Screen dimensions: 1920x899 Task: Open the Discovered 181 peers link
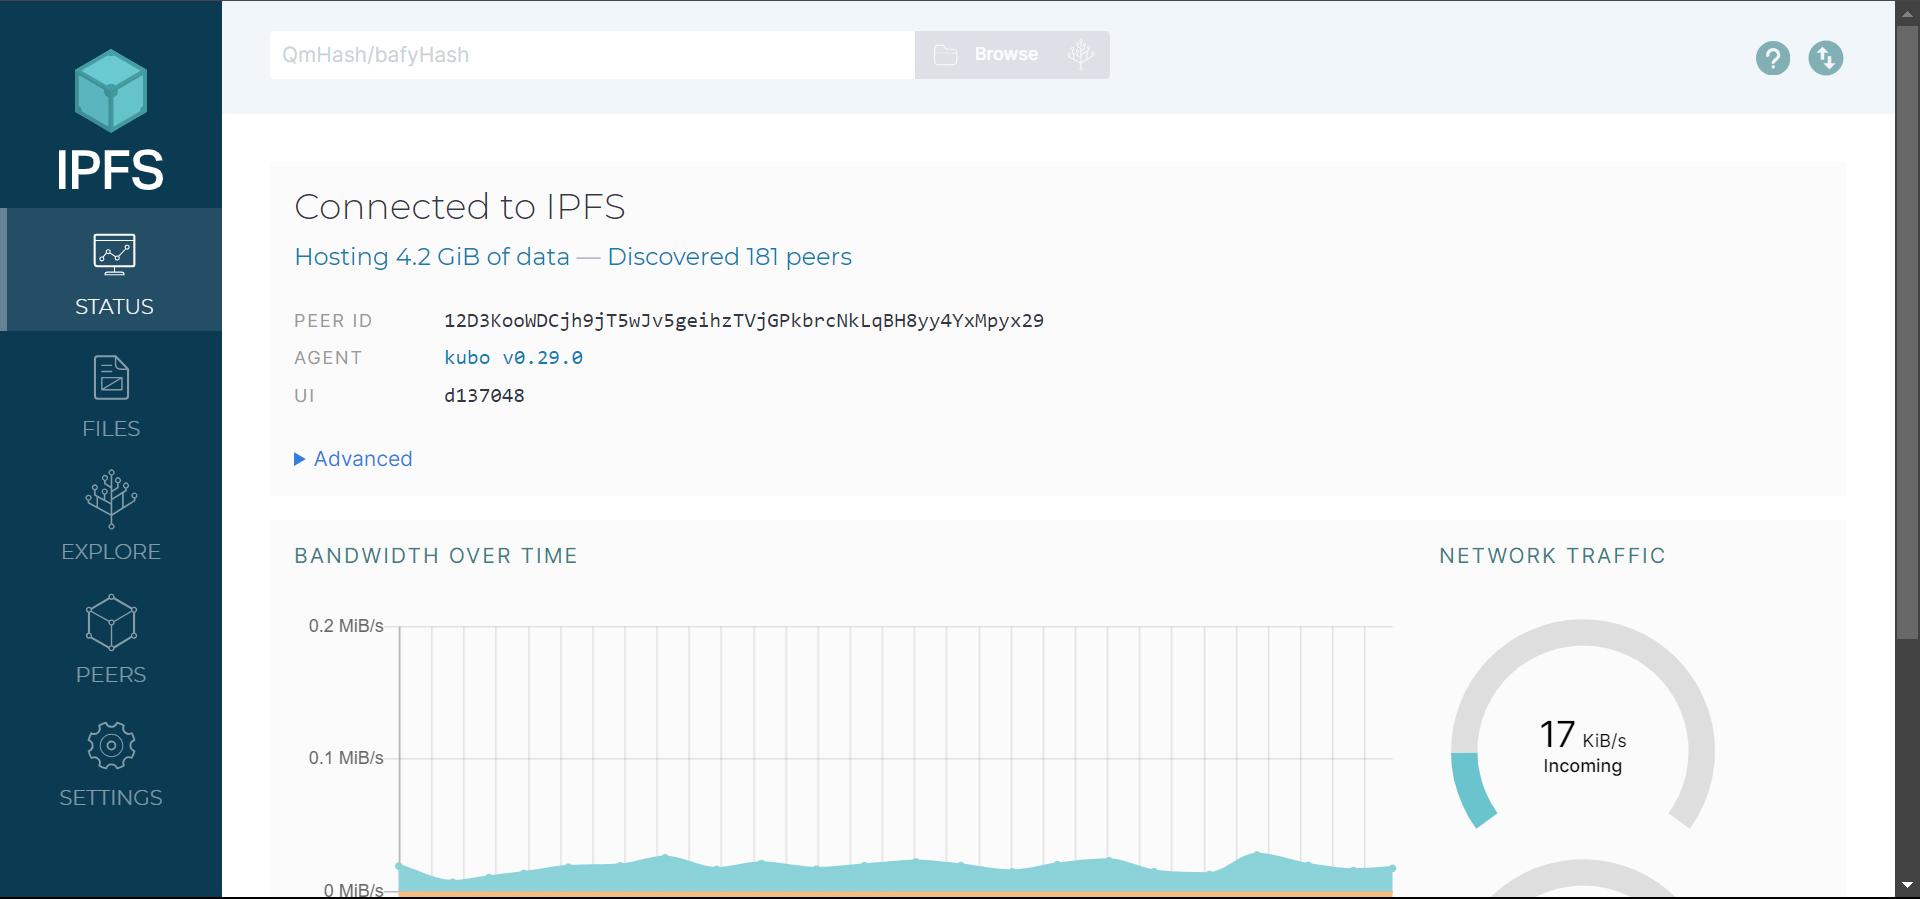pyautogui.click(x=729, y=257)
